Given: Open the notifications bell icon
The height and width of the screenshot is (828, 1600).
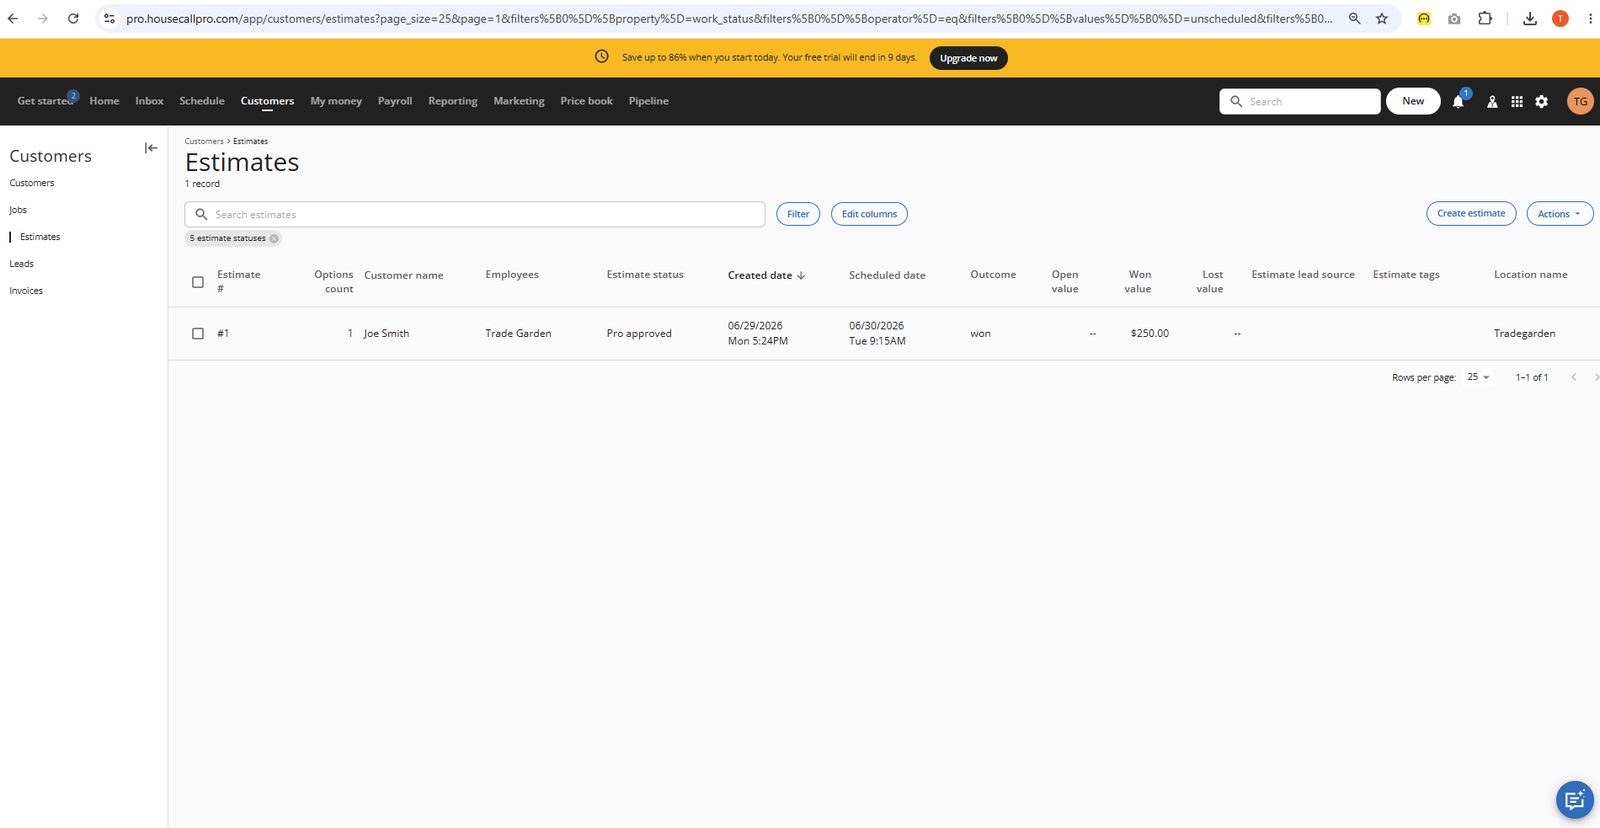Looking at the screenshot, I should 1458,101.
